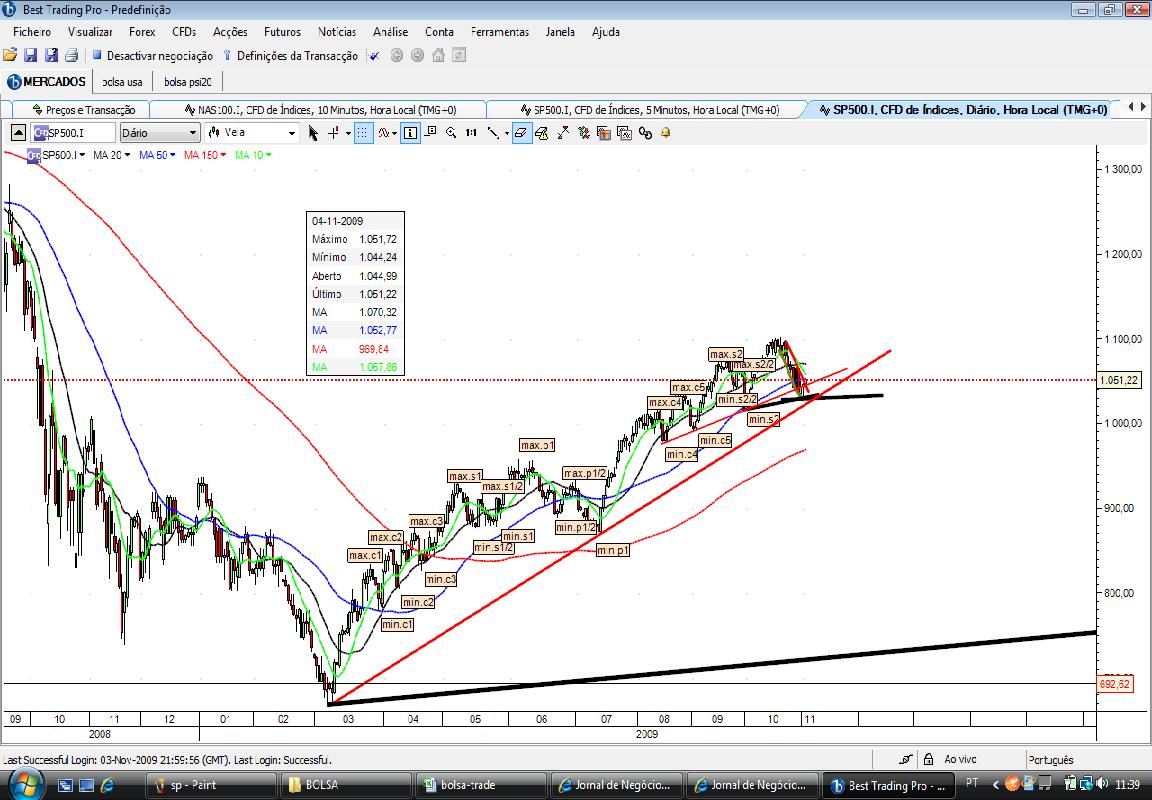Collapse toolbar with up-arrow button
This screenshot has width=1152, height=800.
tap(18, 133)
